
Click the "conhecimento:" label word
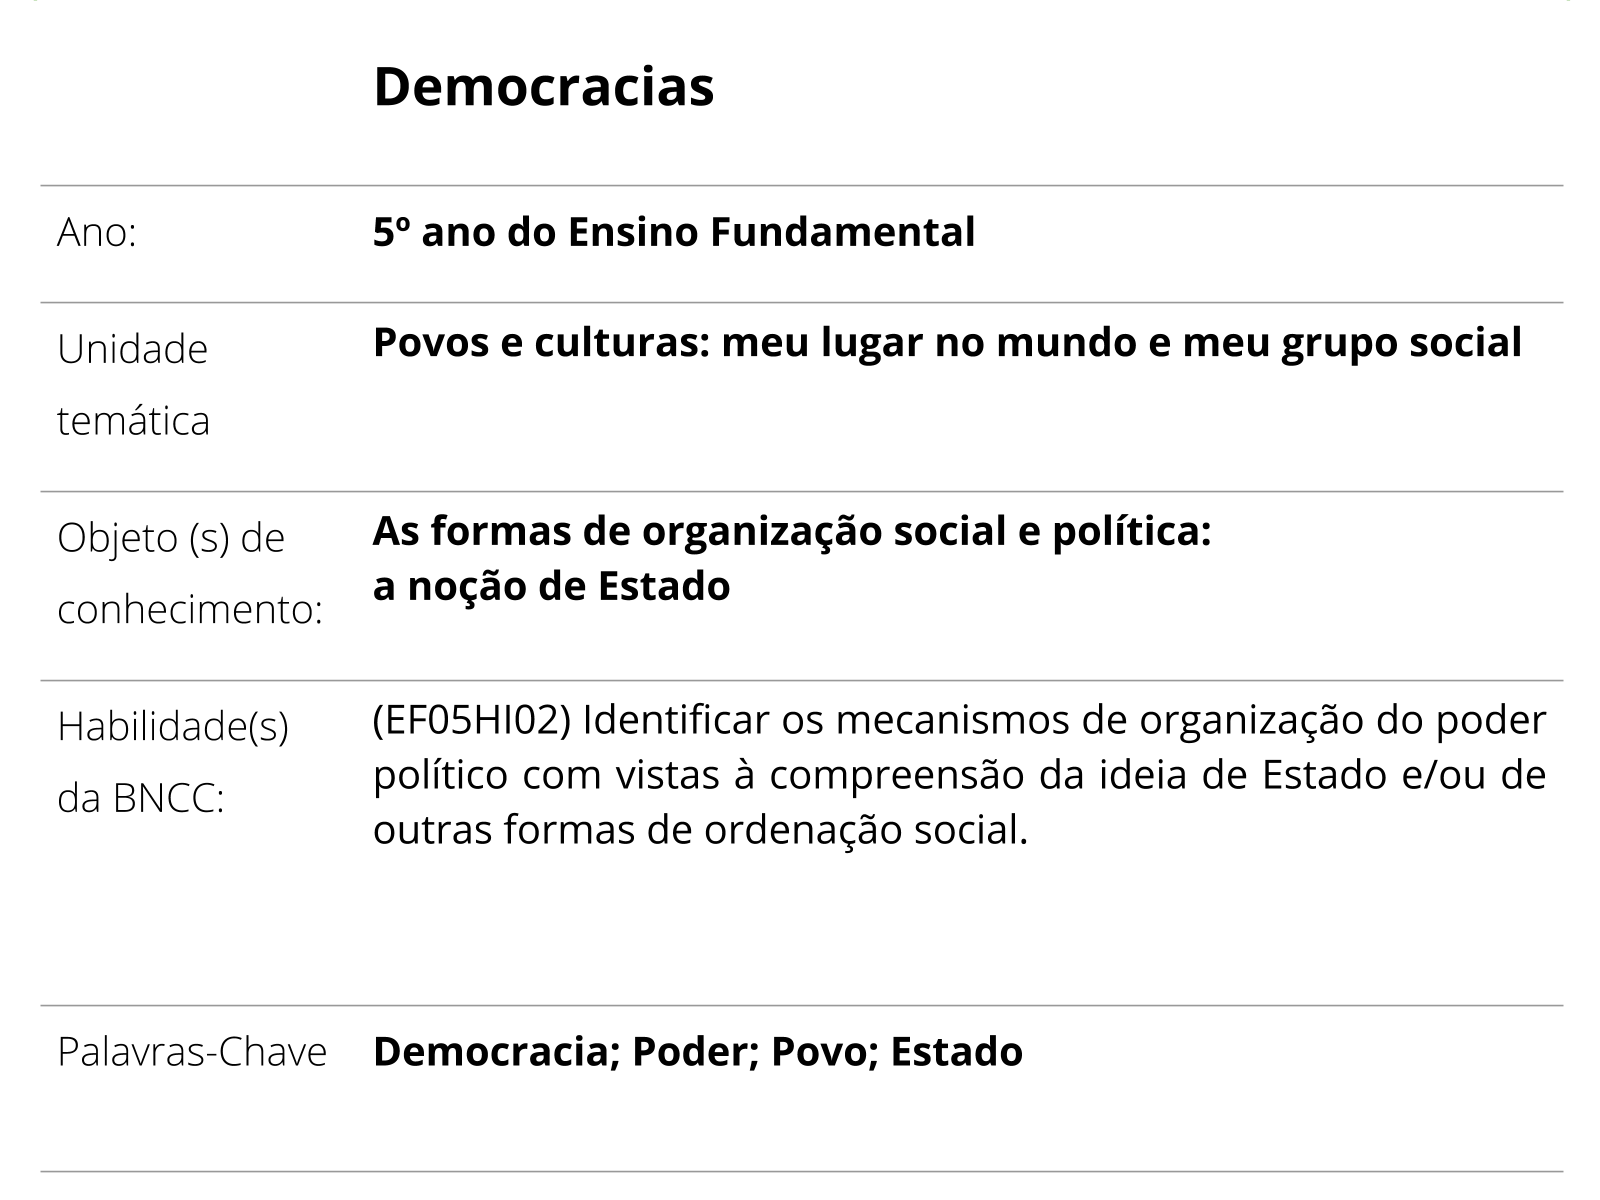(190, 610)
